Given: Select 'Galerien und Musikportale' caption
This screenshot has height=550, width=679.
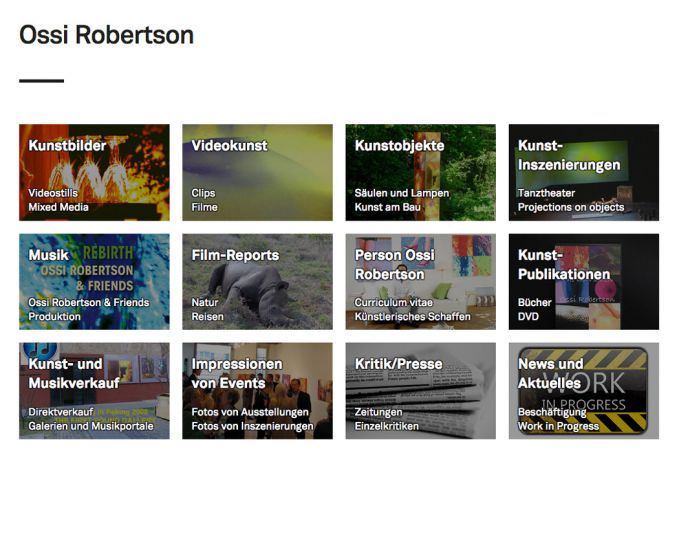Looking at the screenshot, I should pos(91,427).
